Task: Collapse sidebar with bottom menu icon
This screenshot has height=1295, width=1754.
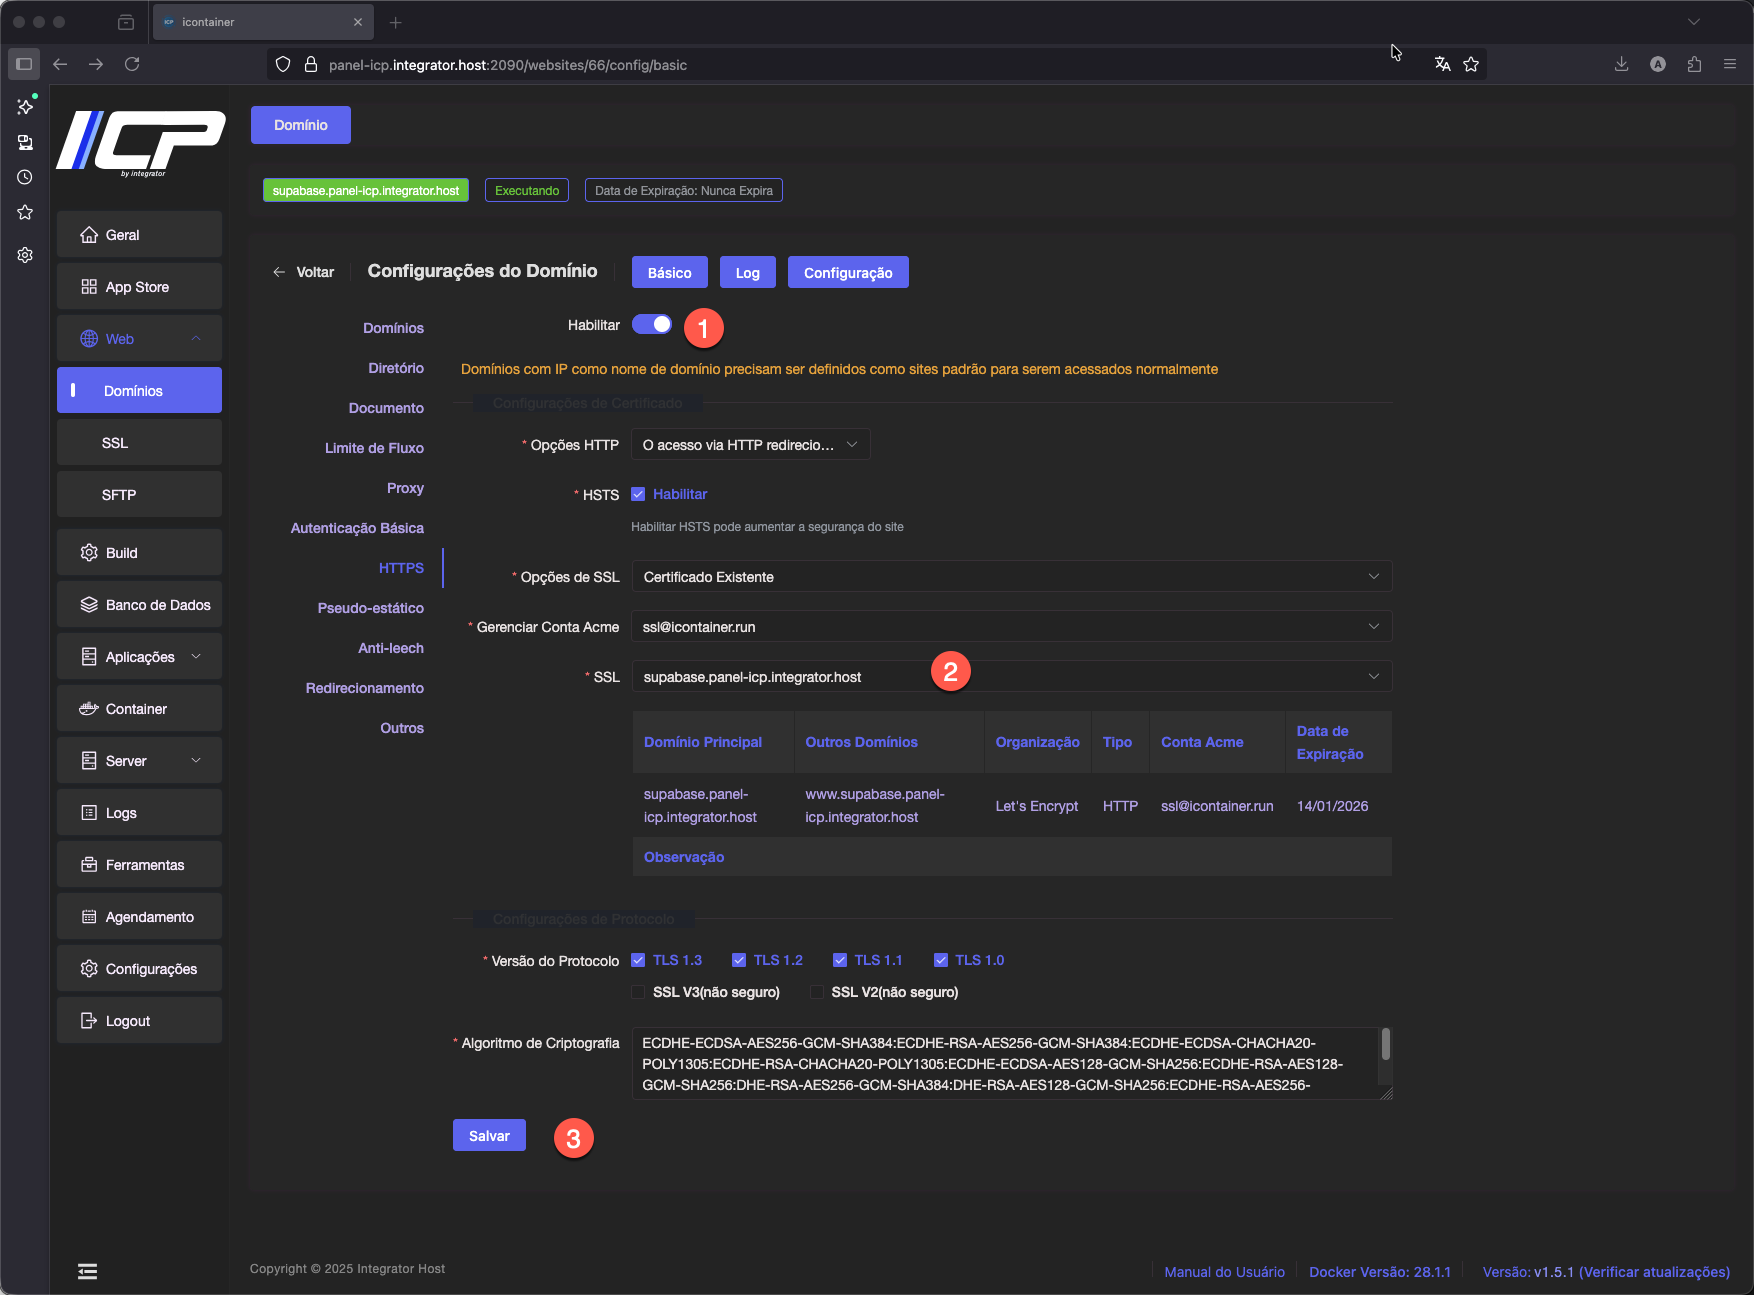Action: pyautogui.click(x=88, y=1271)
